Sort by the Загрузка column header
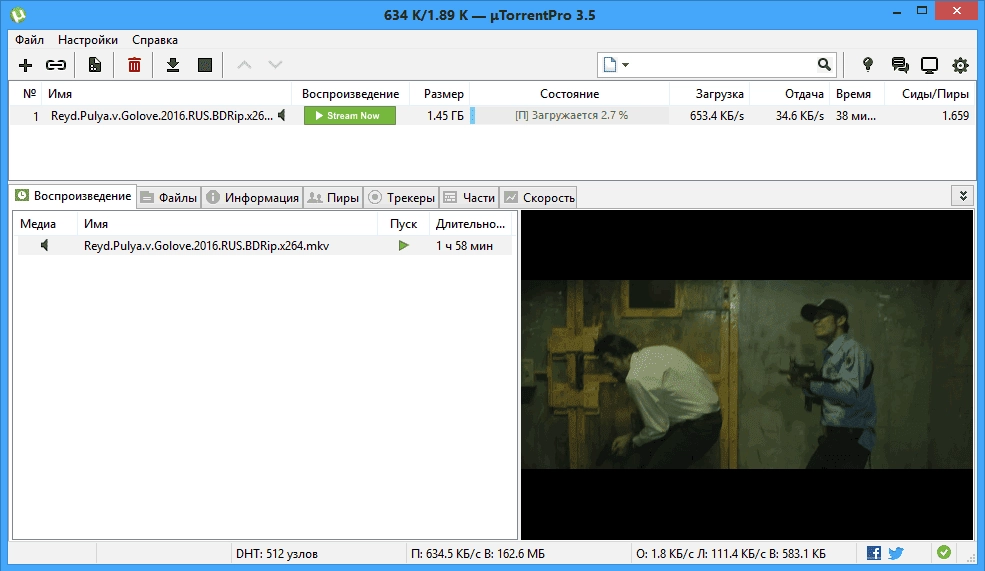985x571 pixels. pos(710,94)
